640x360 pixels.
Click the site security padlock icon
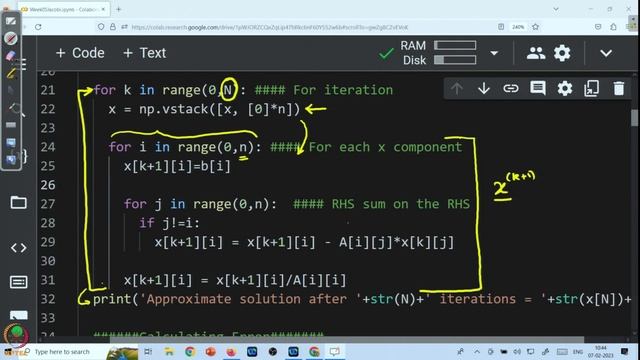coord(113,27)
